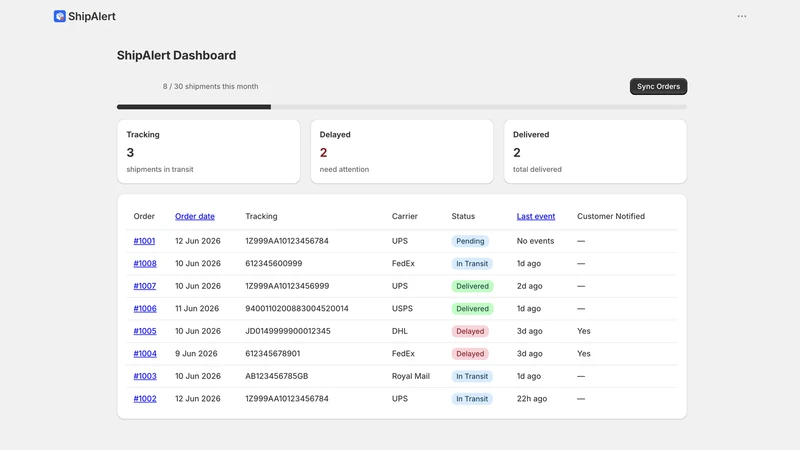Click the '8 / 30 shipments this month' text
This screenshot has width=800, height=450.
210,86
